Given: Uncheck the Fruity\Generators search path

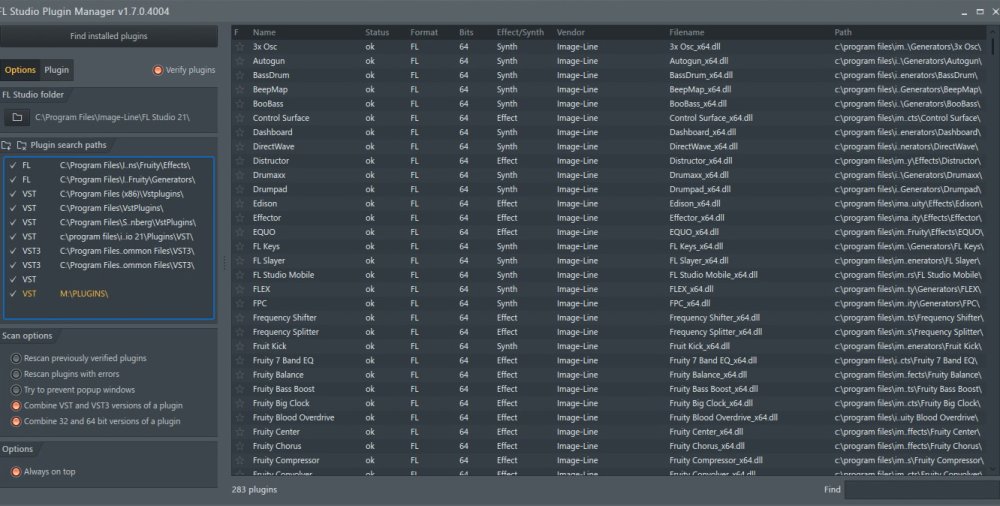Looking at the screenshot, I should pos(13,179).
